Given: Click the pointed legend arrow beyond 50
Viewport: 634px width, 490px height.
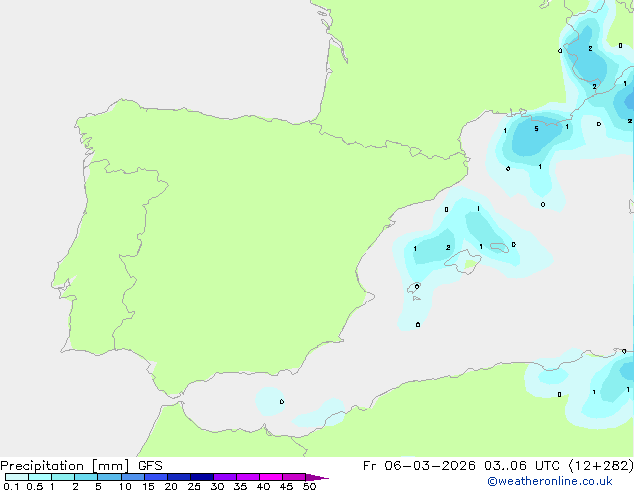Looking at the screenshot, I should point(317,477).
